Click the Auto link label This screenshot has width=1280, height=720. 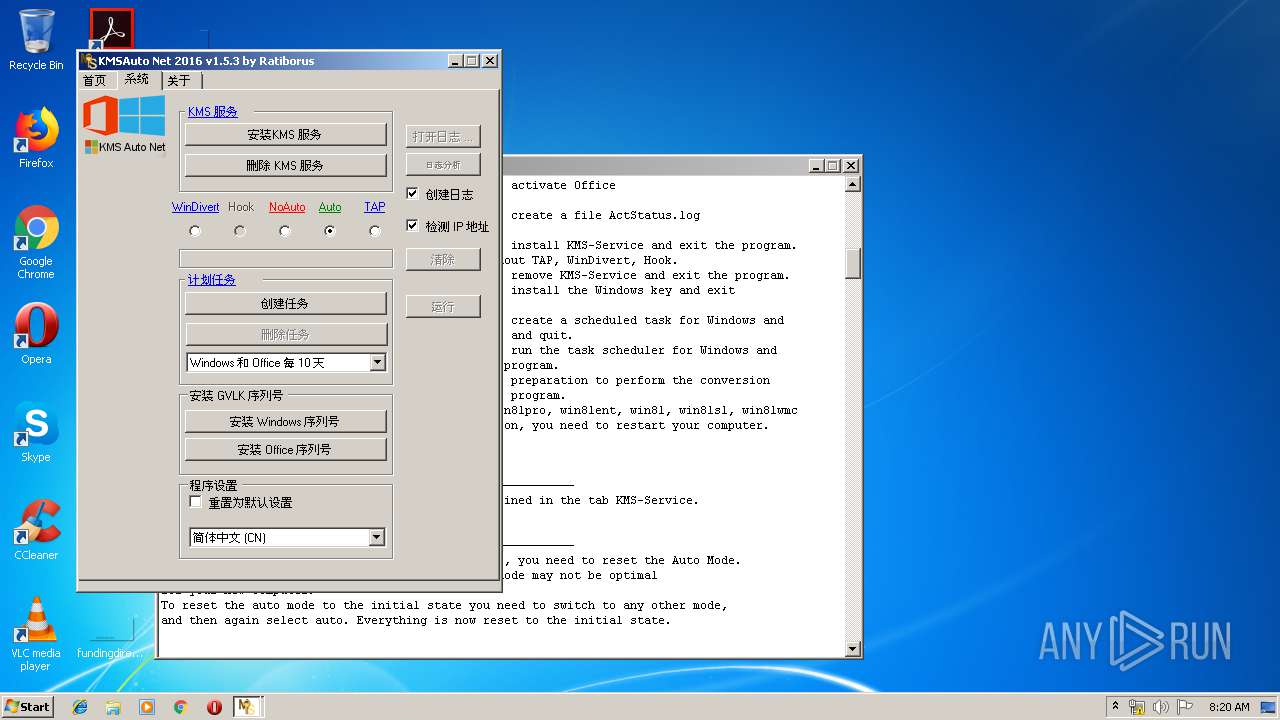(x=330, y=207)
